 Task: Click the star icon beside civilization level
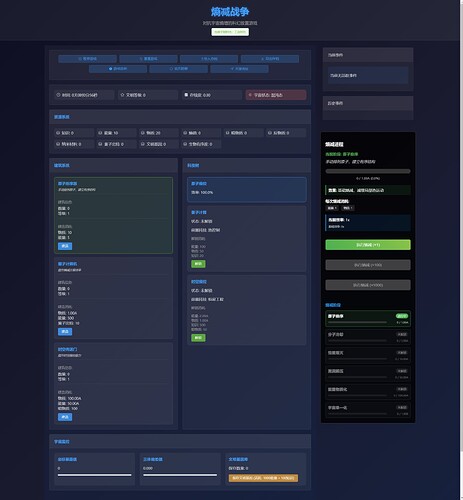coord(122,95)
